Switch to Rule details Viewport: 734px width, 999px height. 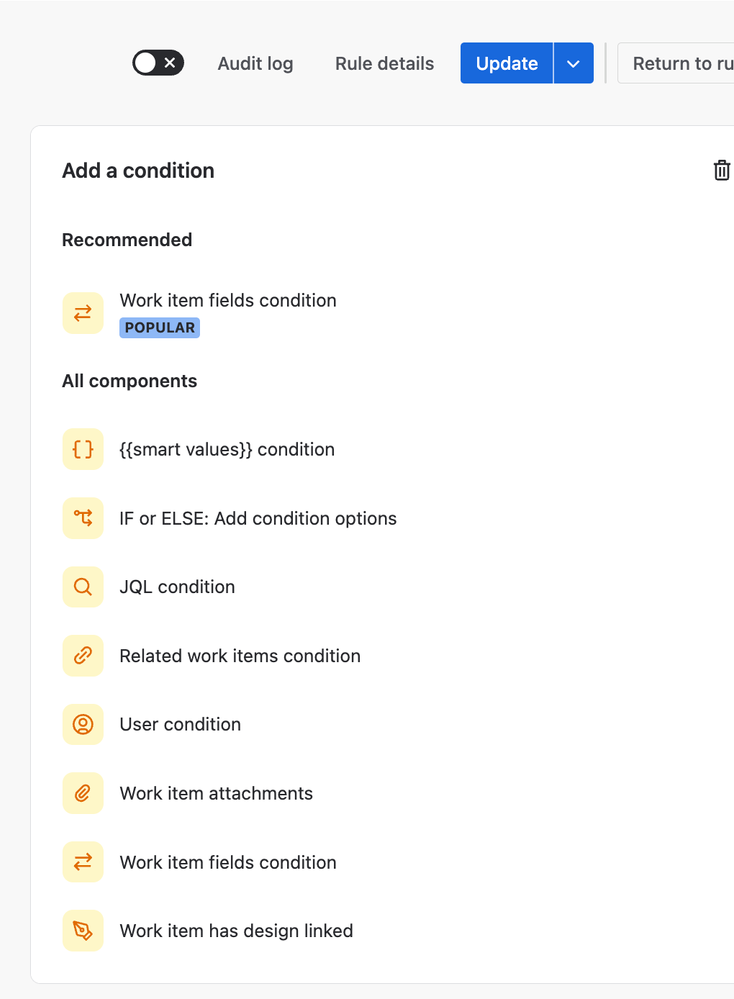tap(384, 63)
